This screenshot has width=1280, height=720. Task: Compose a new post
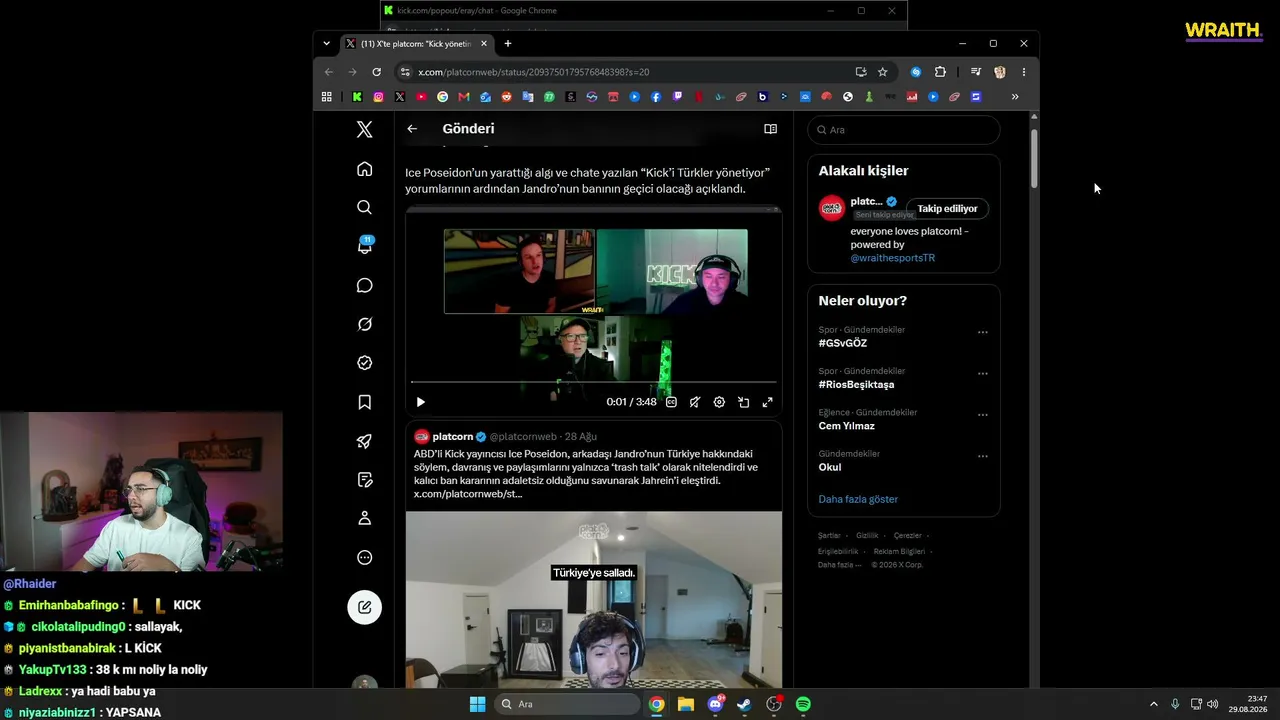tap(364, 607)
